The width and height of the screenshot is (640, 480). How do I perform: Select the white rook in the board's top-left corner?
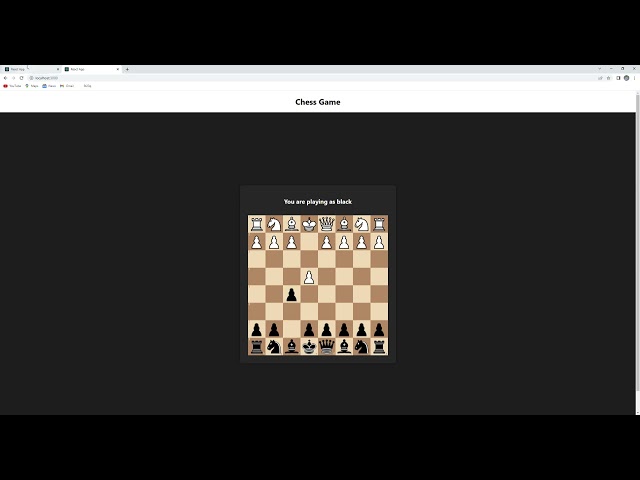257,224
